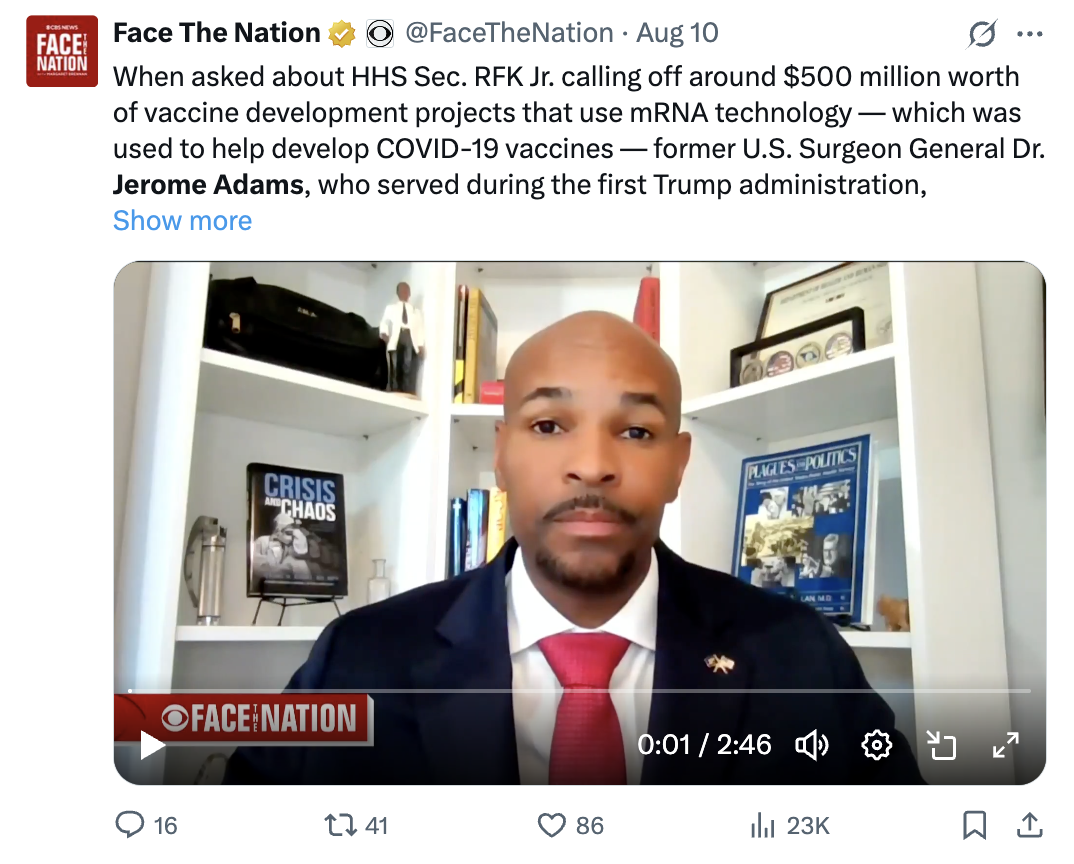Viewport: 1074px width, 864px height.
Task: Open the Face The Nation display name
Action: [x=216, y=33]
